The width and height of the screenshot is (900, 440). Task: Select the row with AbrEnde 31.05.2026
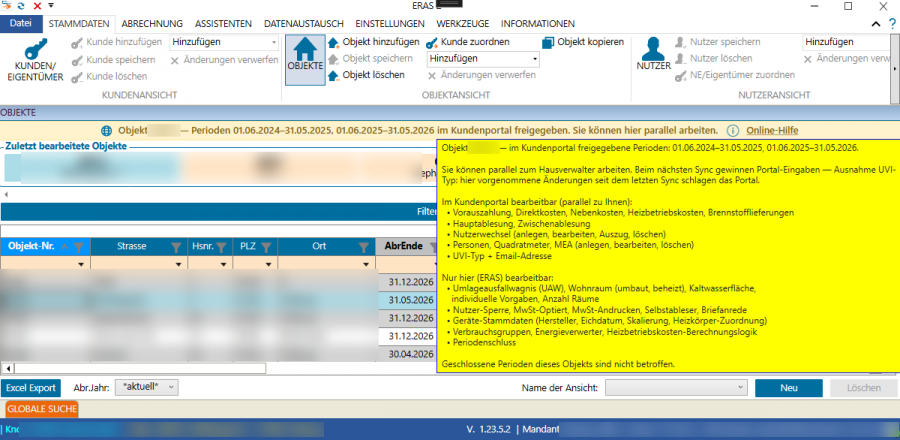(x=218, y=300)
